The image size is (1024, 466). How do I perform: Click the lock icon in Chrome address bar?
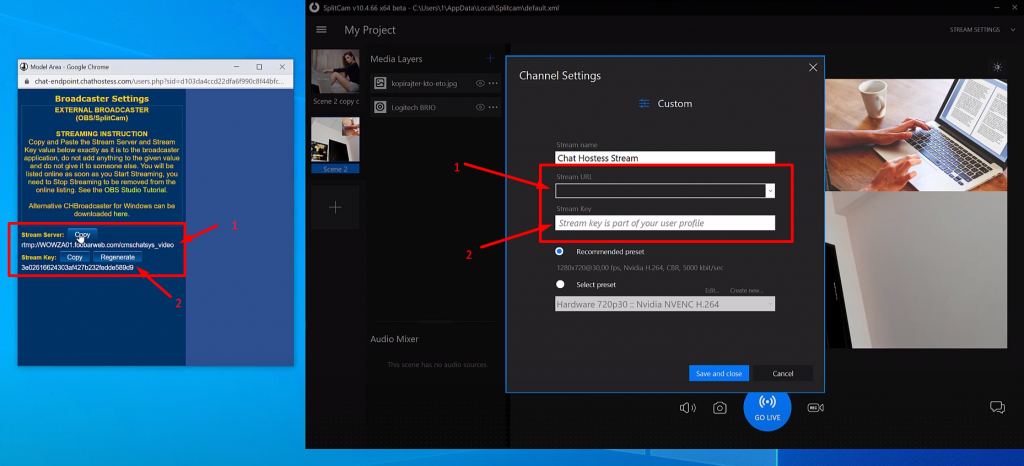pos(27,82)
